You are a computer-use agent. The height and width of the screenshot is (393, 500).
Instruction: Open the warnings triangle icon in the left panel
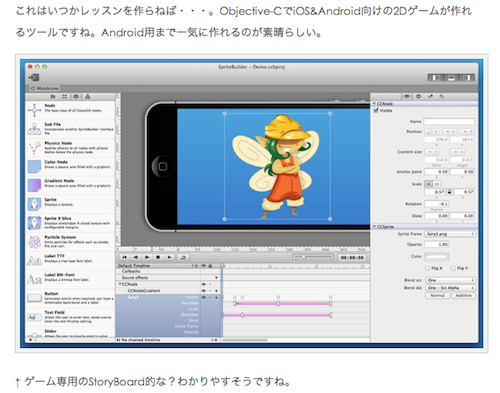87,97
